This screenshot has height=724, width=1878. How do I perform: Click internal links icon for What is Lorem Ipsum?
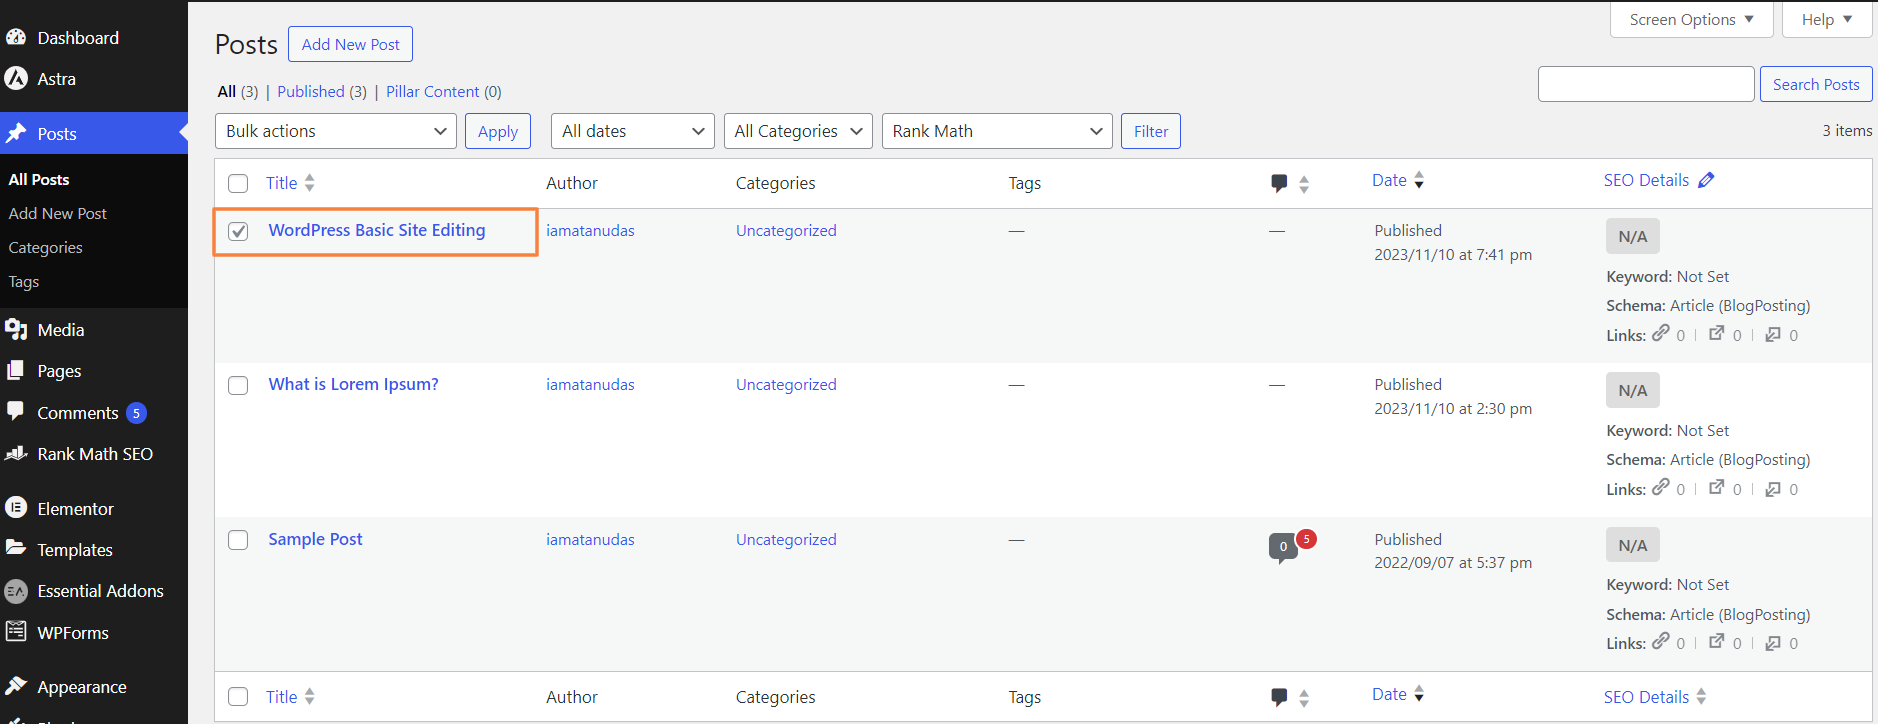pyautogui.click(x=1661, y=487)
